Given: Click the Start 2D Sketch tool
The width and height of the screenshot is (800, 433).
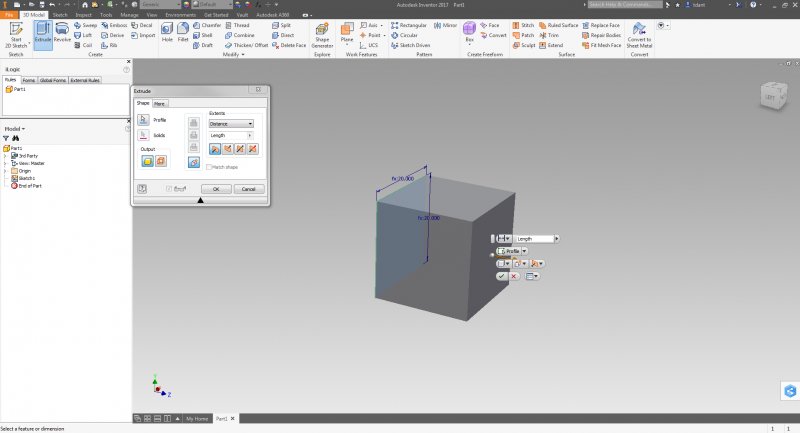Looking at the screenshot, I should pyautogui.click(x=16, y=35).
